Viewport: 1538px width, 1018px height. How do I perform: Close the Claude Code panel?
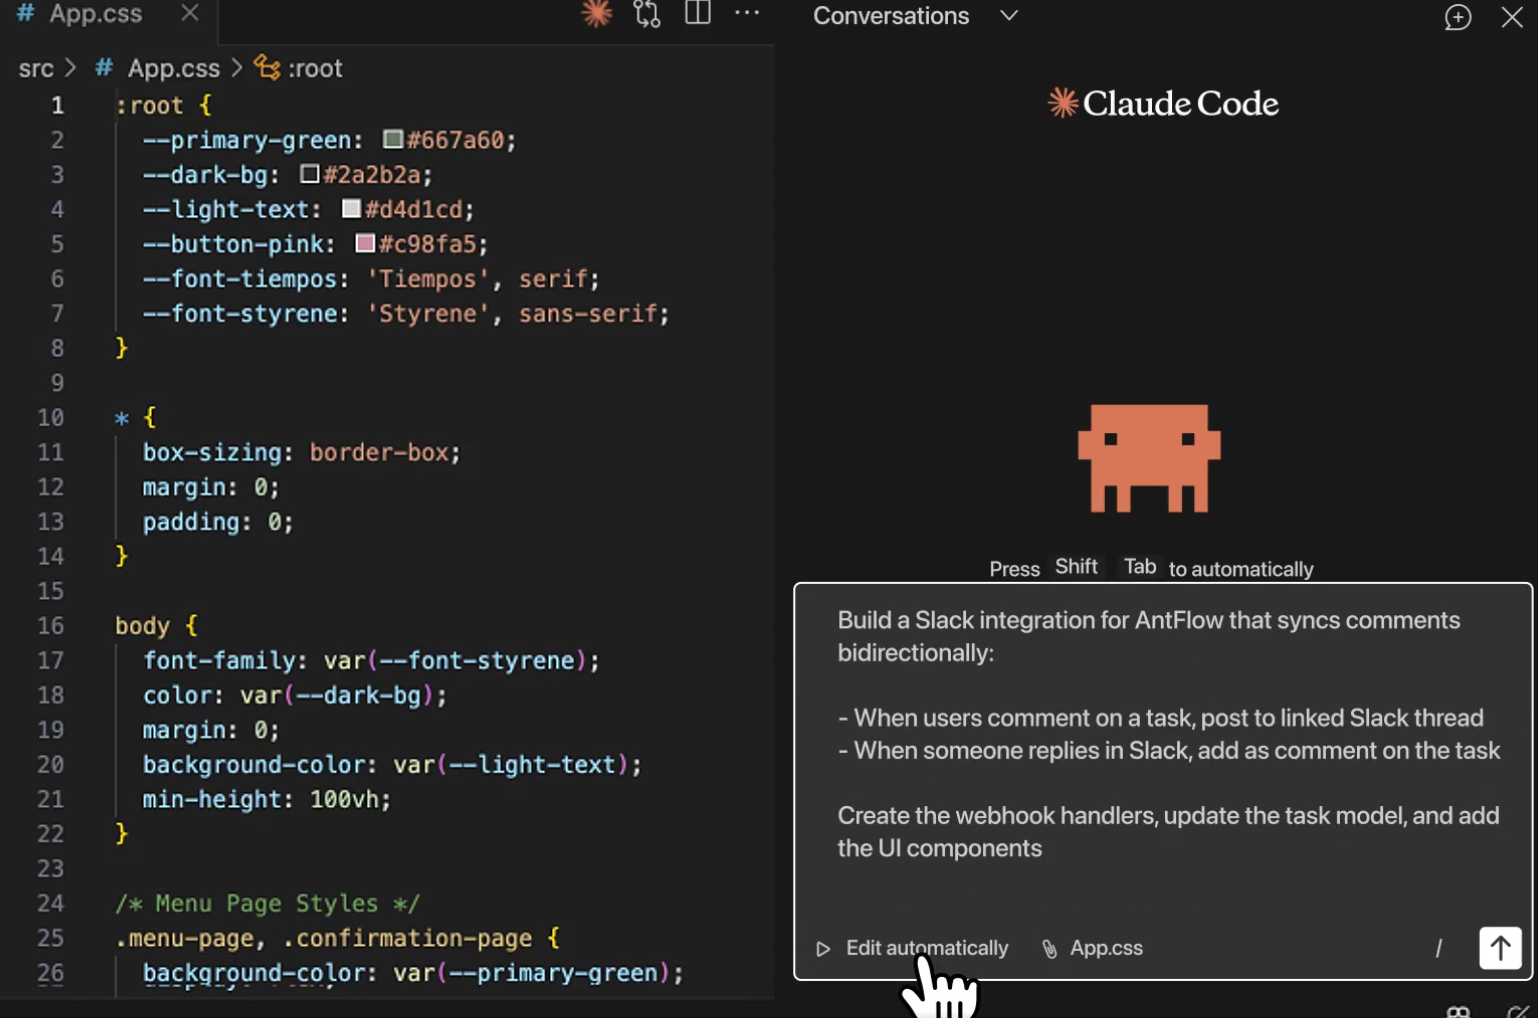click(1512, 17)
